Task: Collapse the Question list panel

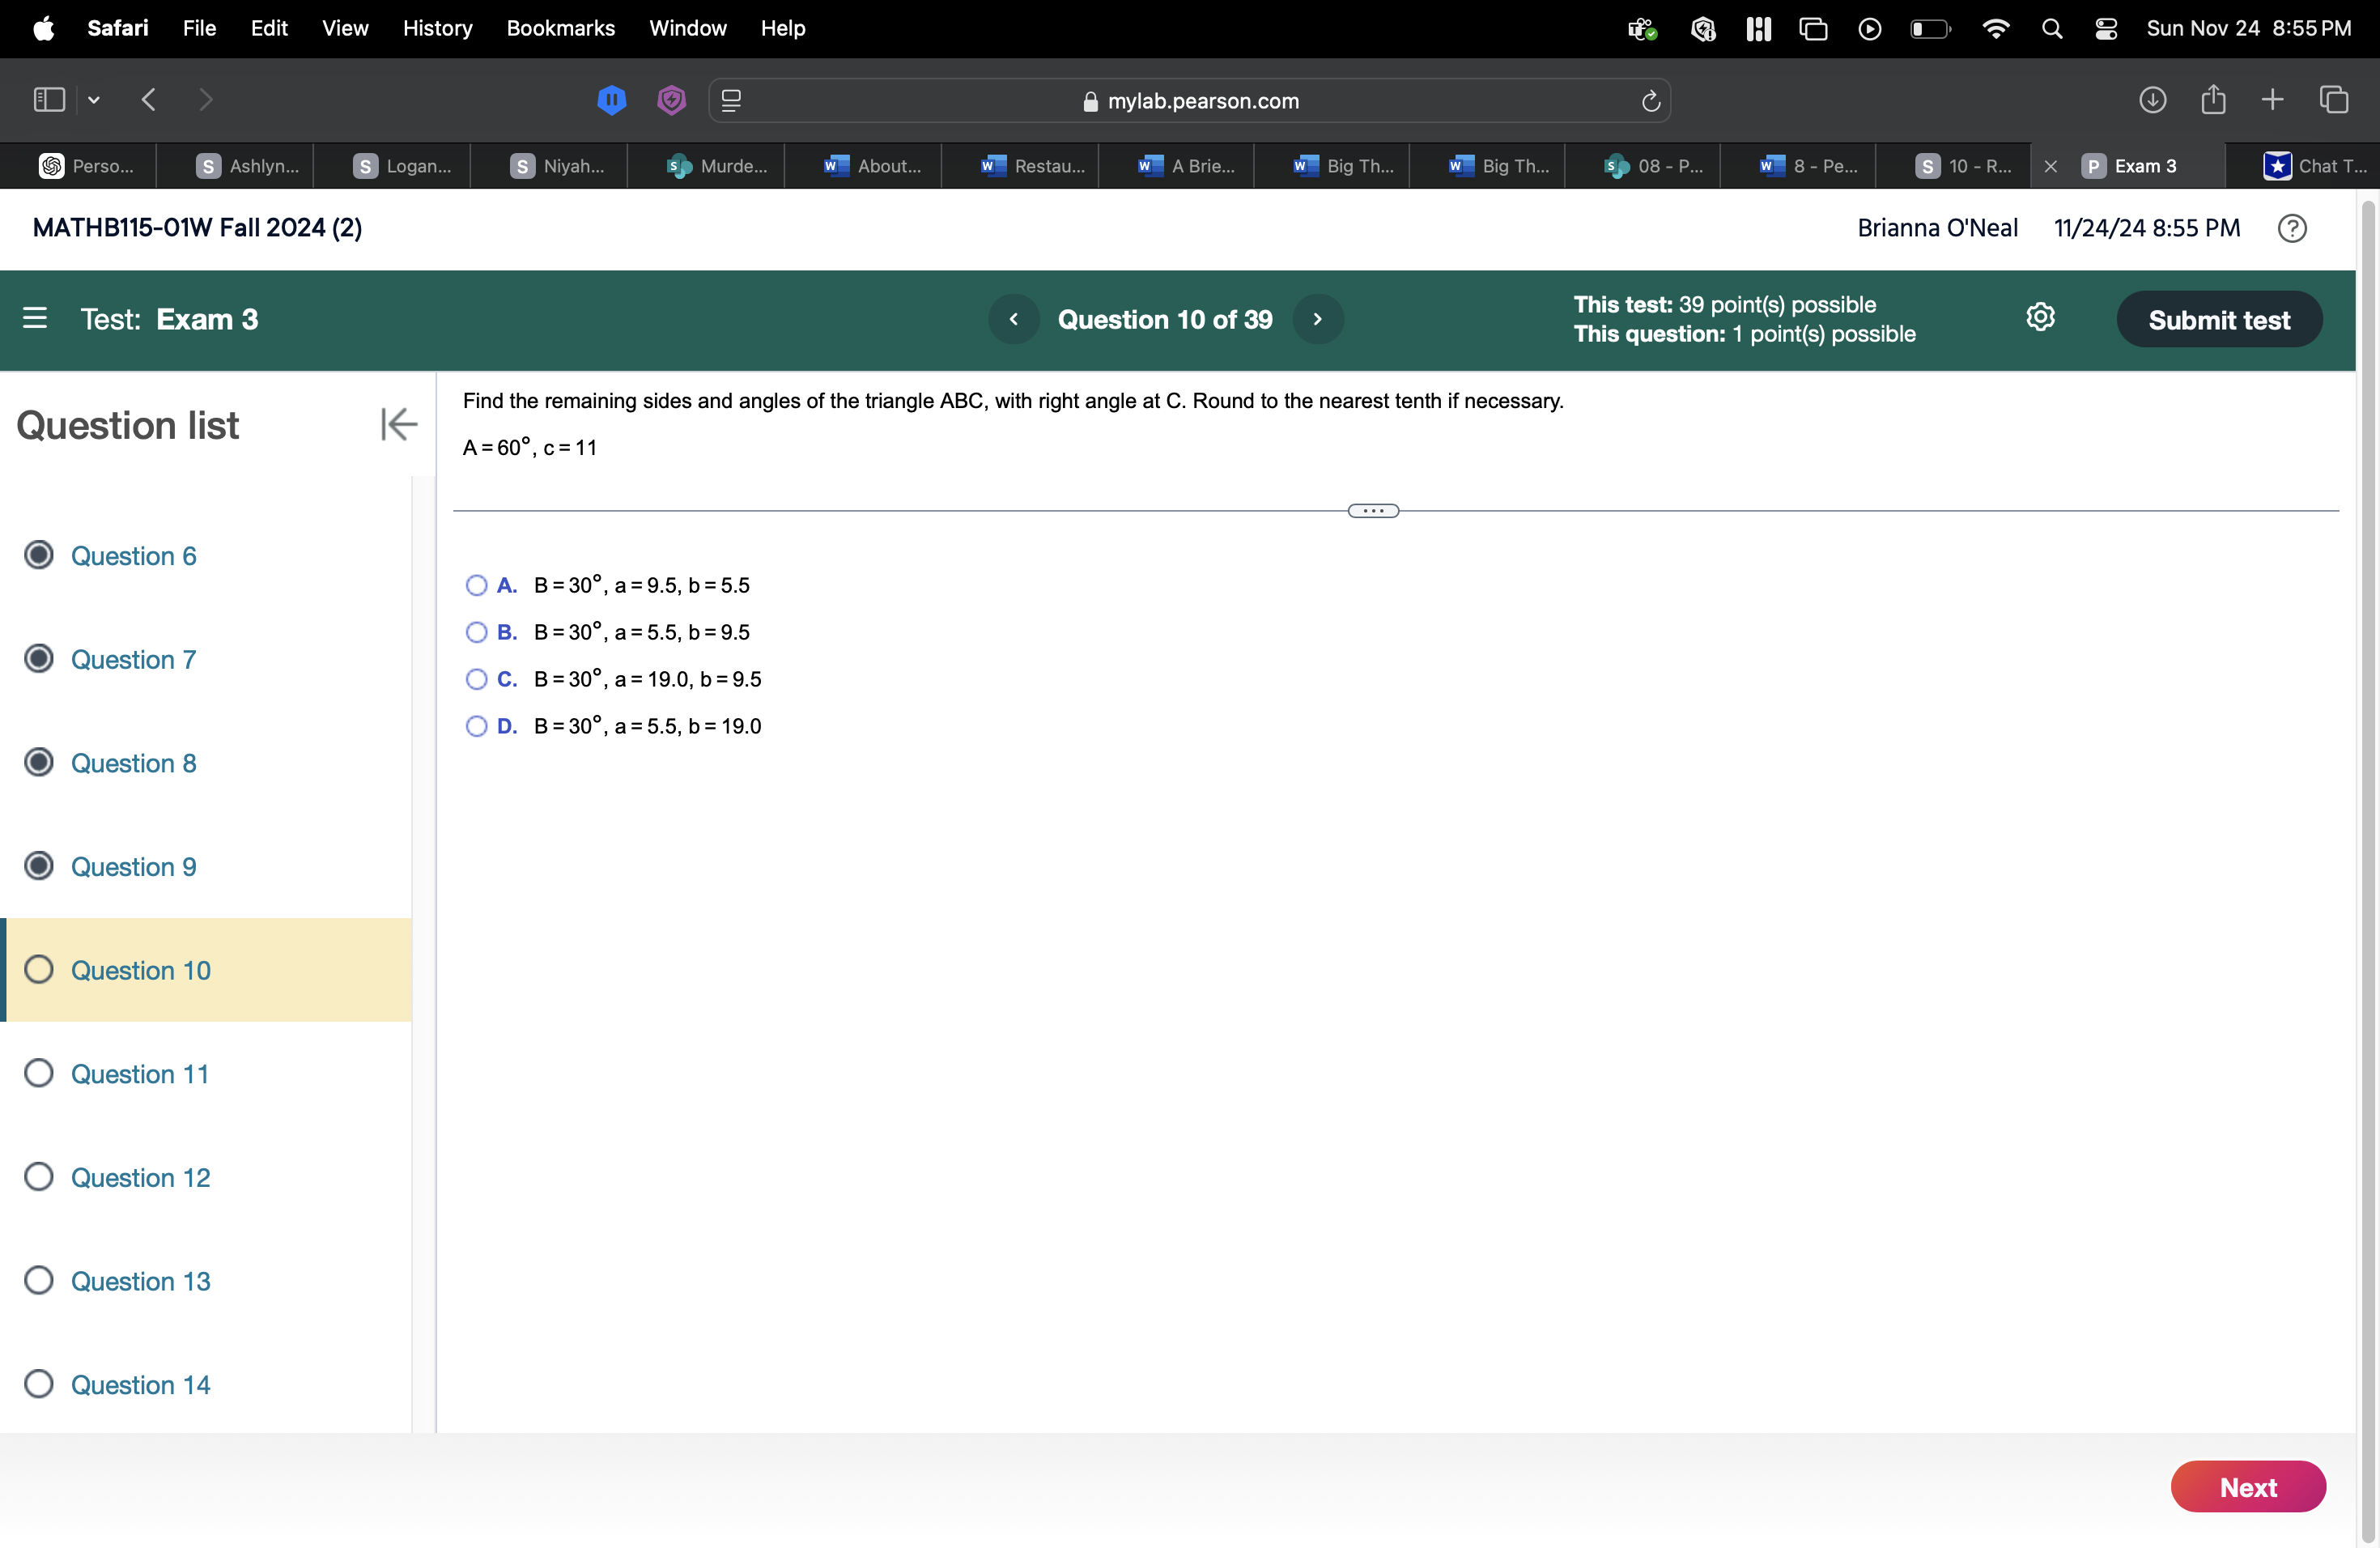Action: point(397,424)
